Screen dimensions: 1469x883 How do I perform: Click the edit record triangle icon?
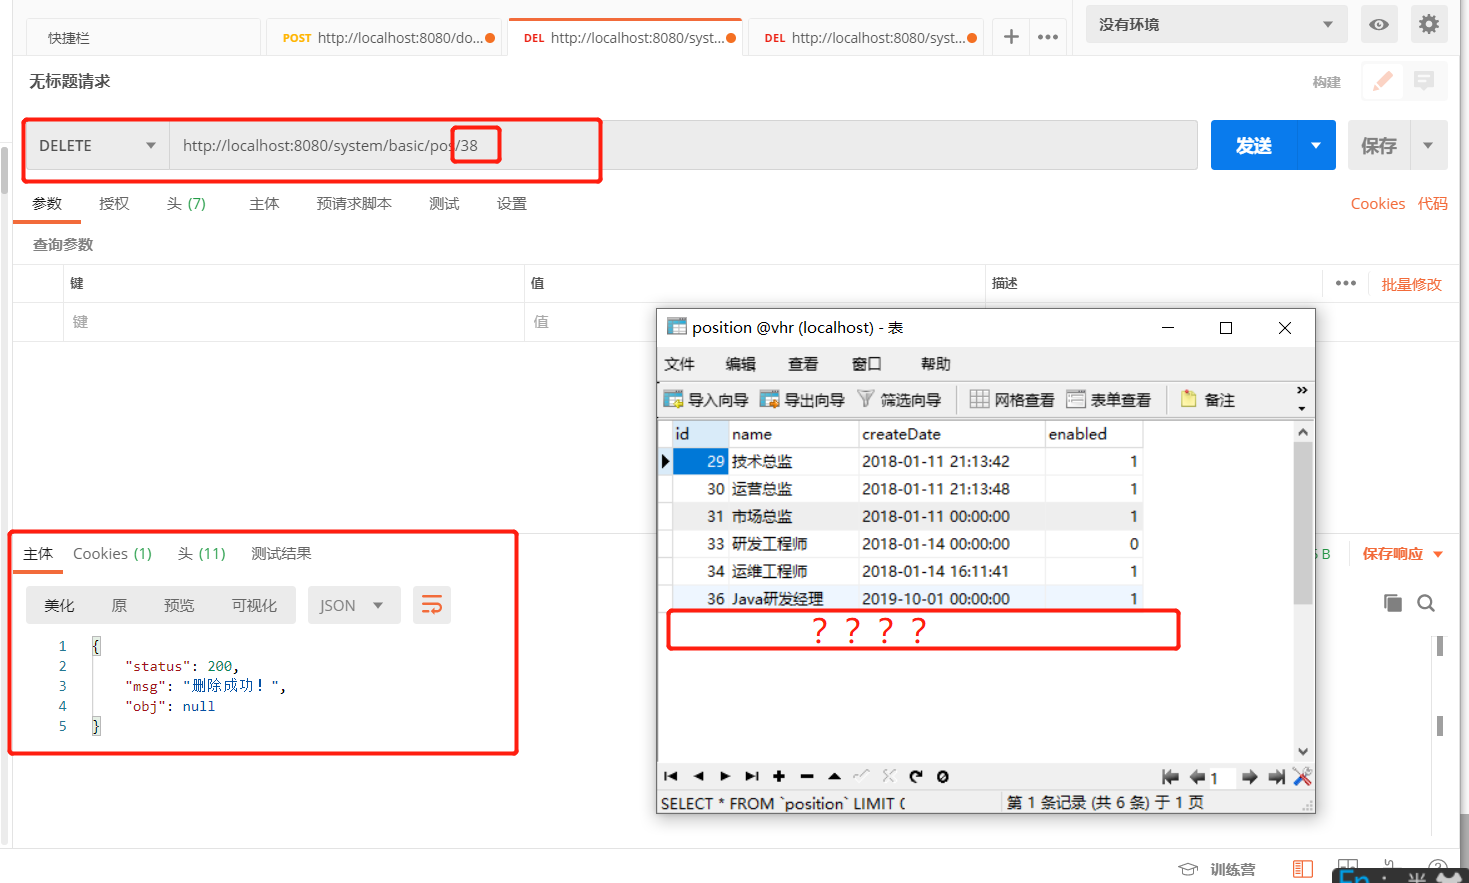point(834,776)
